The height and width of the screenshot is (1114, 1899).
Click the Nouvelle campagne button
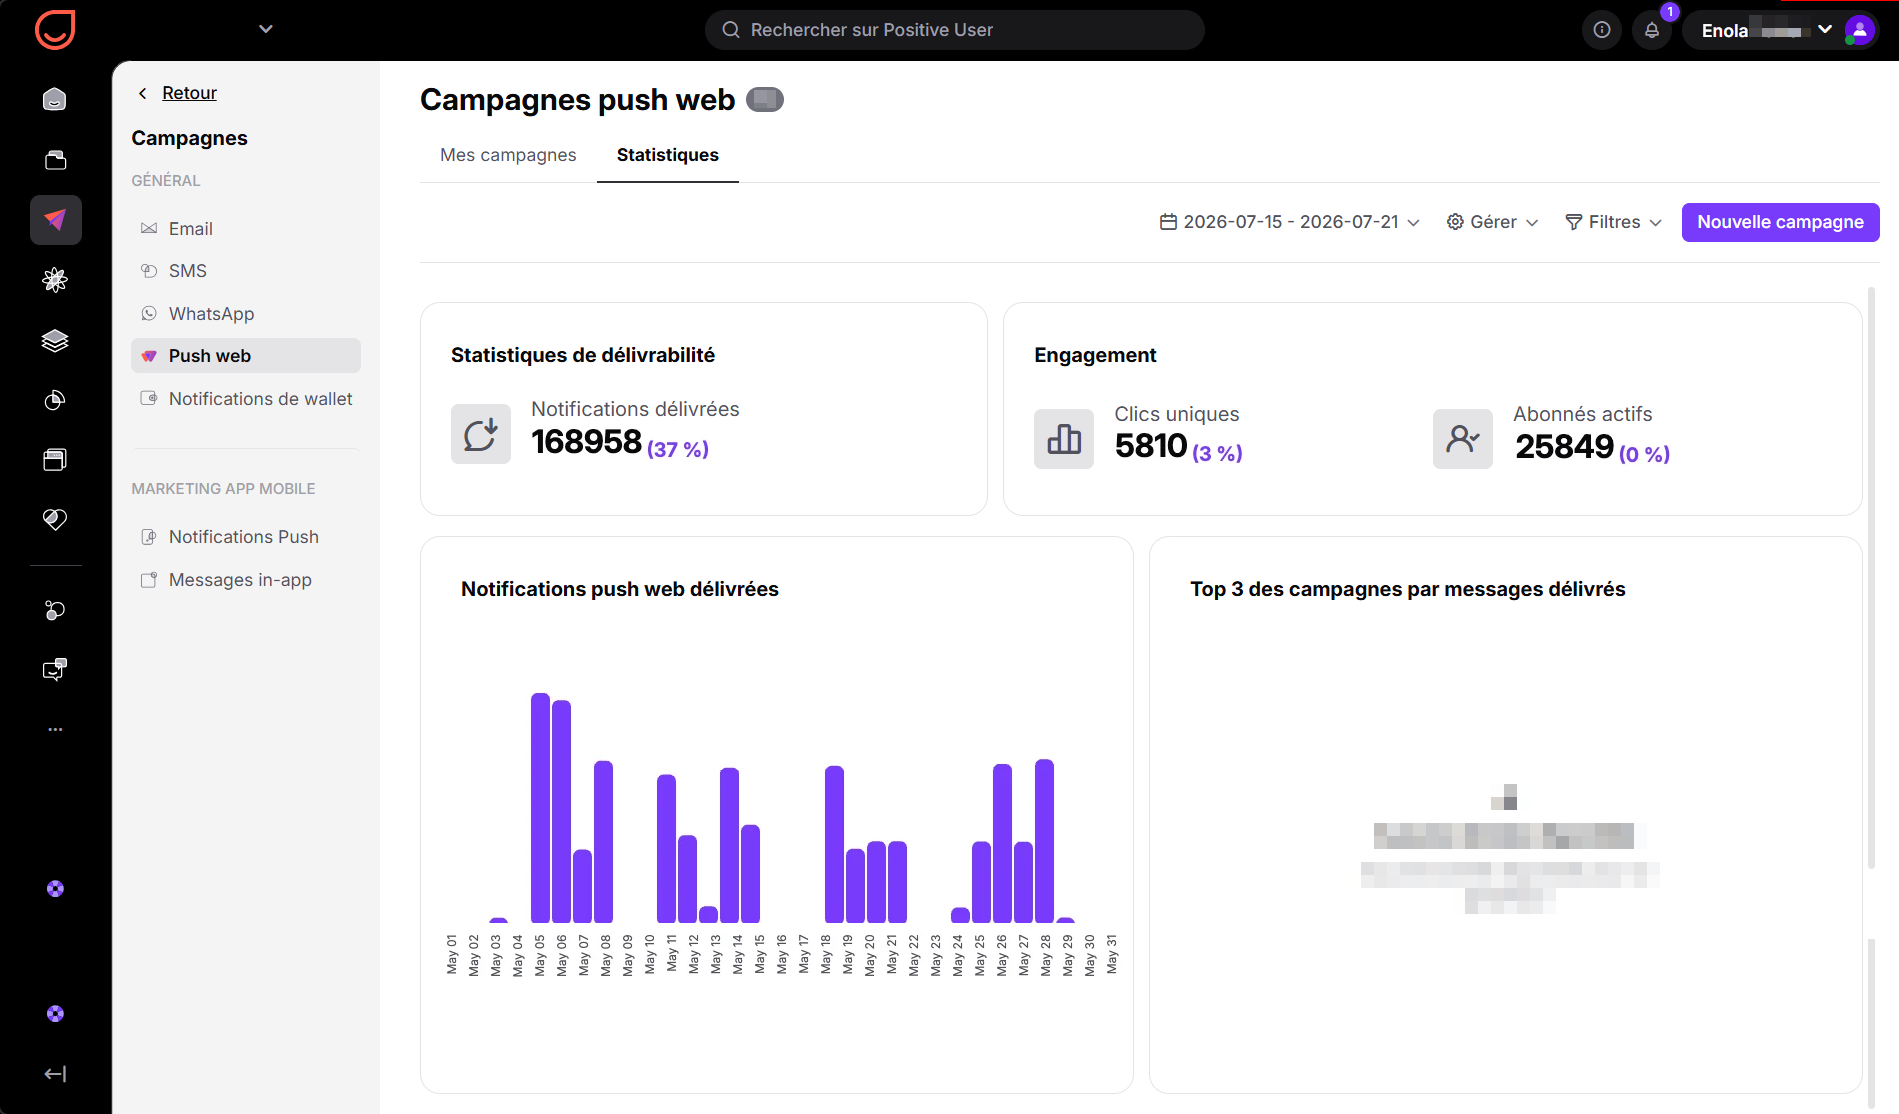pyautogui.click(x=1780, y=222)
